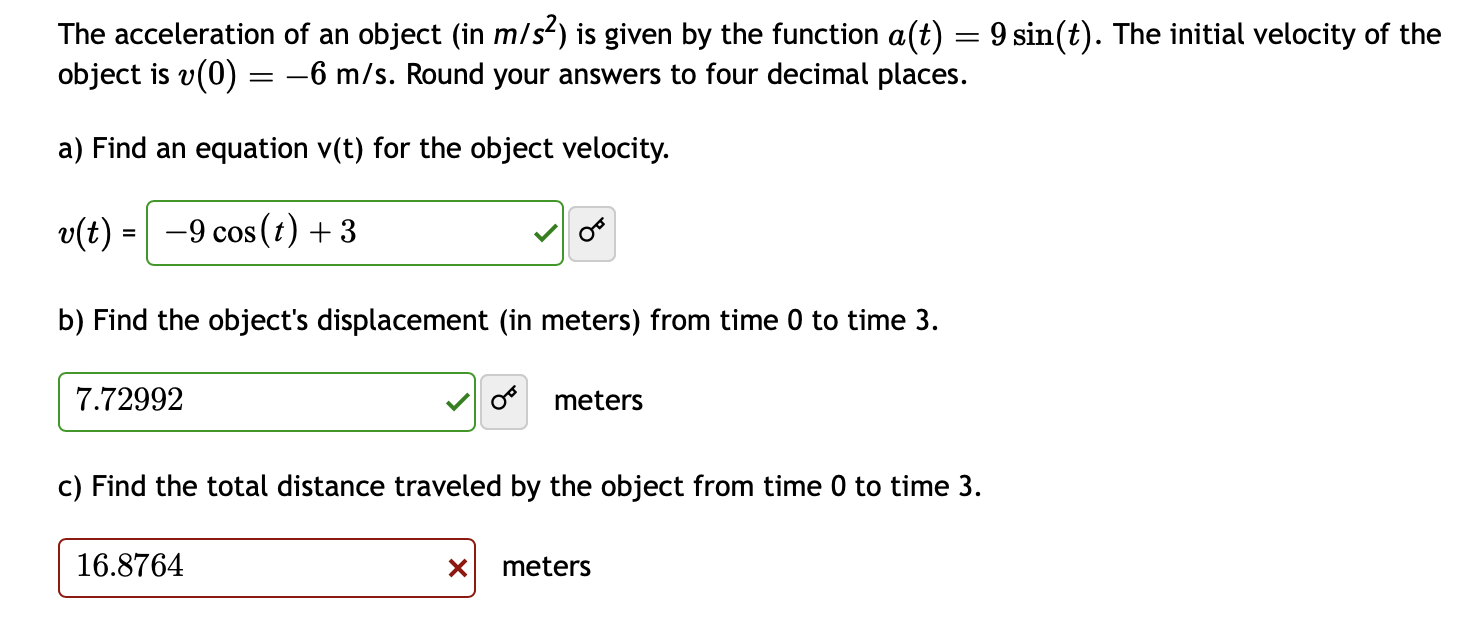Click the key button beside the meters label
The image size is (1460, 624).
tap(504, 400)
